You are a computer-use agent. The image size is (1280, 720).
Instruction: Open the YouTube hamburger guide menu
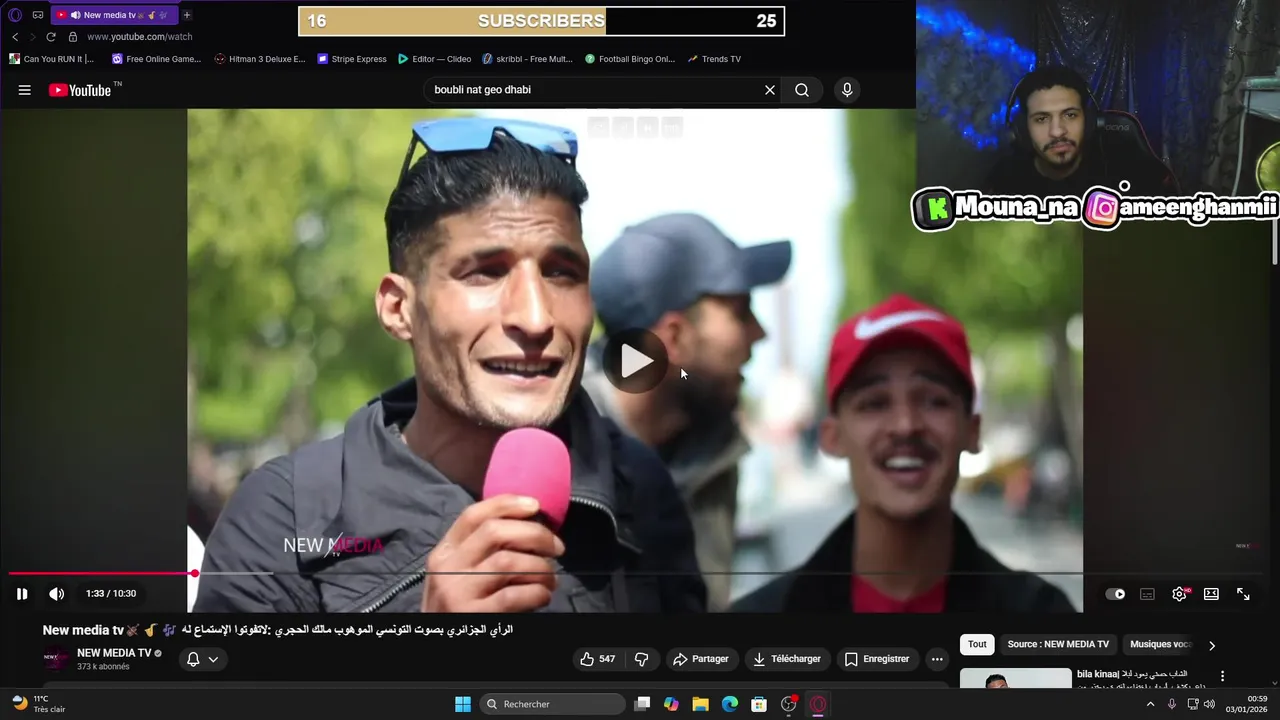tap(24, 90)
